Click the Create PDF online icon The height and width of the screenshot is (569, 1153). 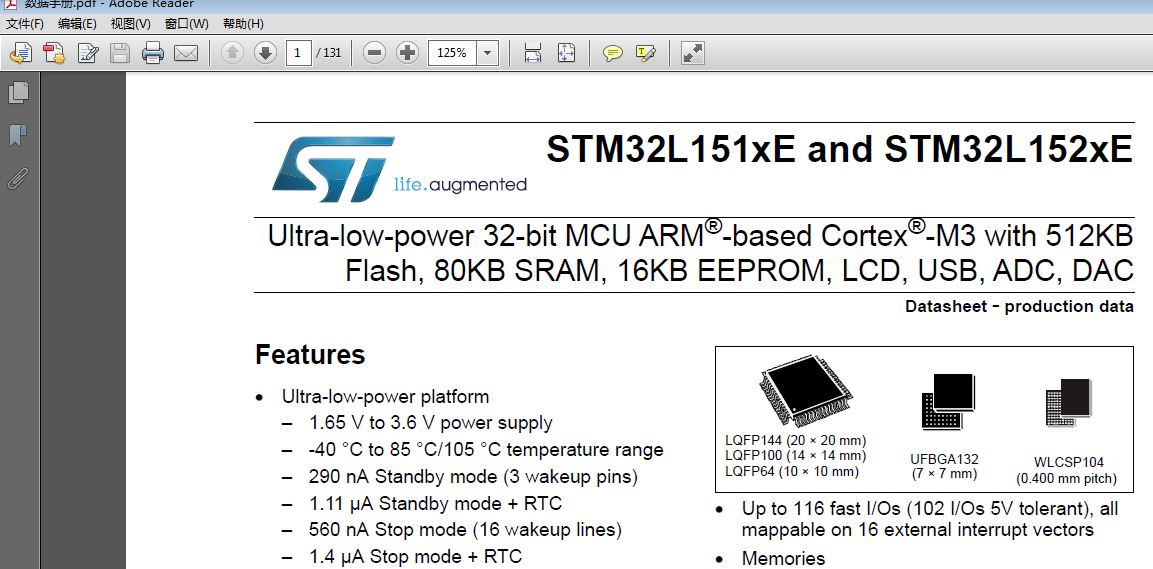(x=54, y=53)
